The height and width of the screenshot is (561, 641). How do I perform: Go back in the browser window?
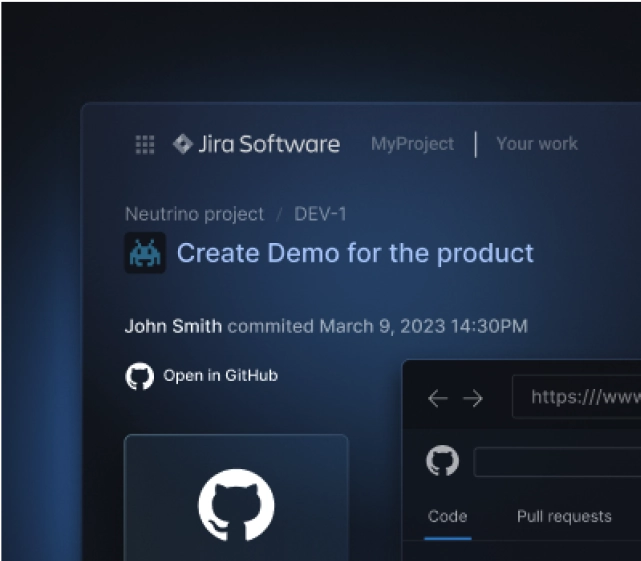438,398
